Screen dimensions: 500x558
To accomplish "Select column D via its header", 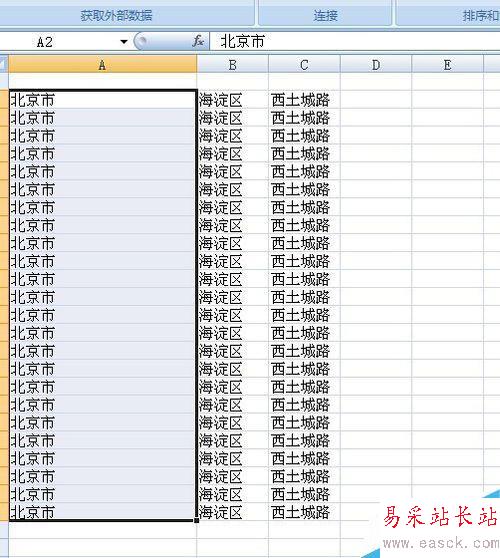I will click(376, 65).
